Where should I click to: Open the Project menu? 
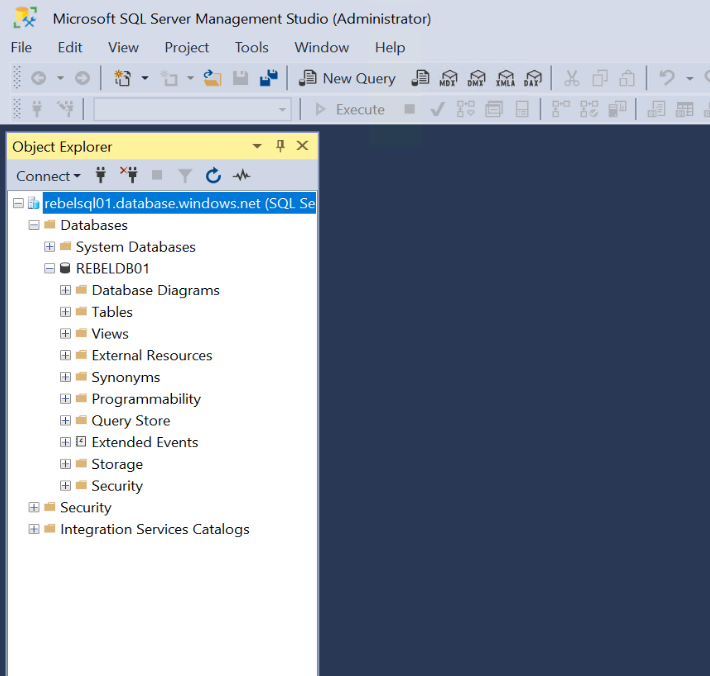pos(187,47)
